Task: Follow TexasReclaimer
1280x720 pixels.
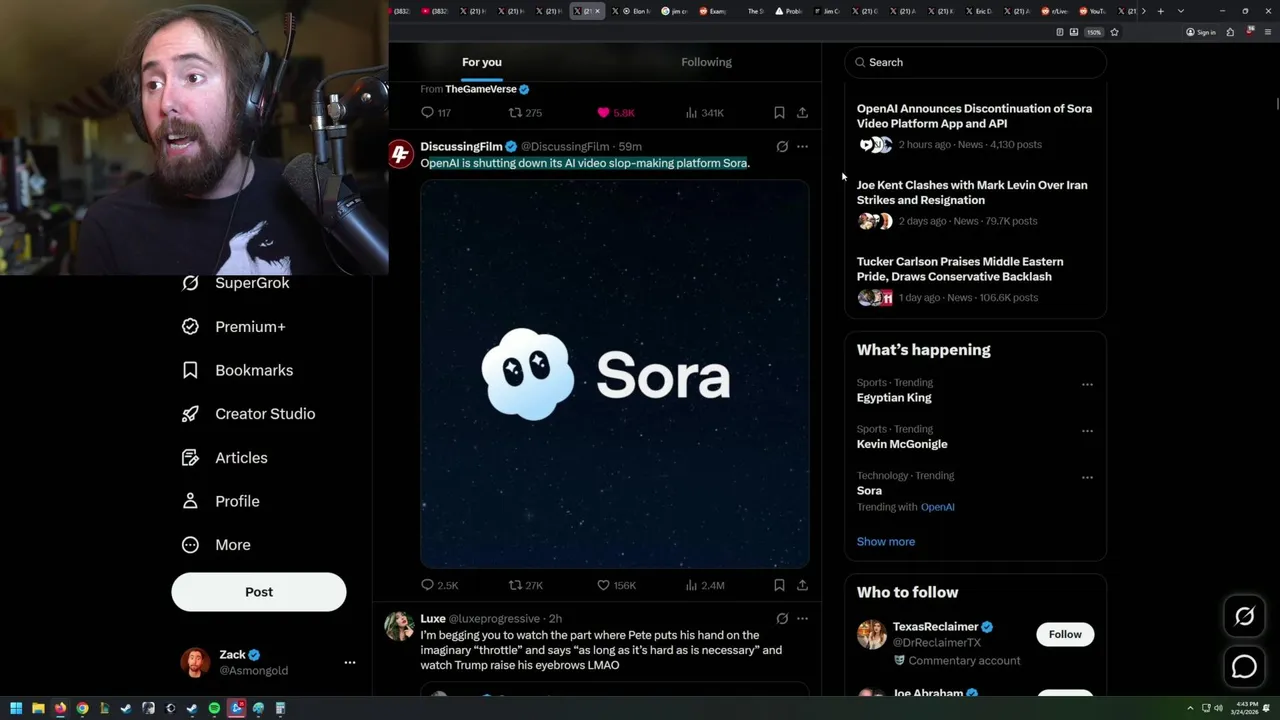Action: (1065, 634)
